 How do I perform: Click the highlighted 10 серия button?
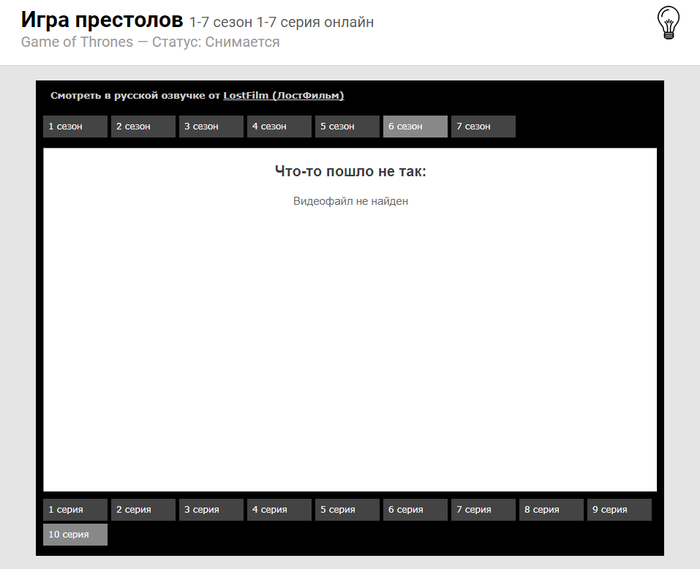tap(75, 535)
